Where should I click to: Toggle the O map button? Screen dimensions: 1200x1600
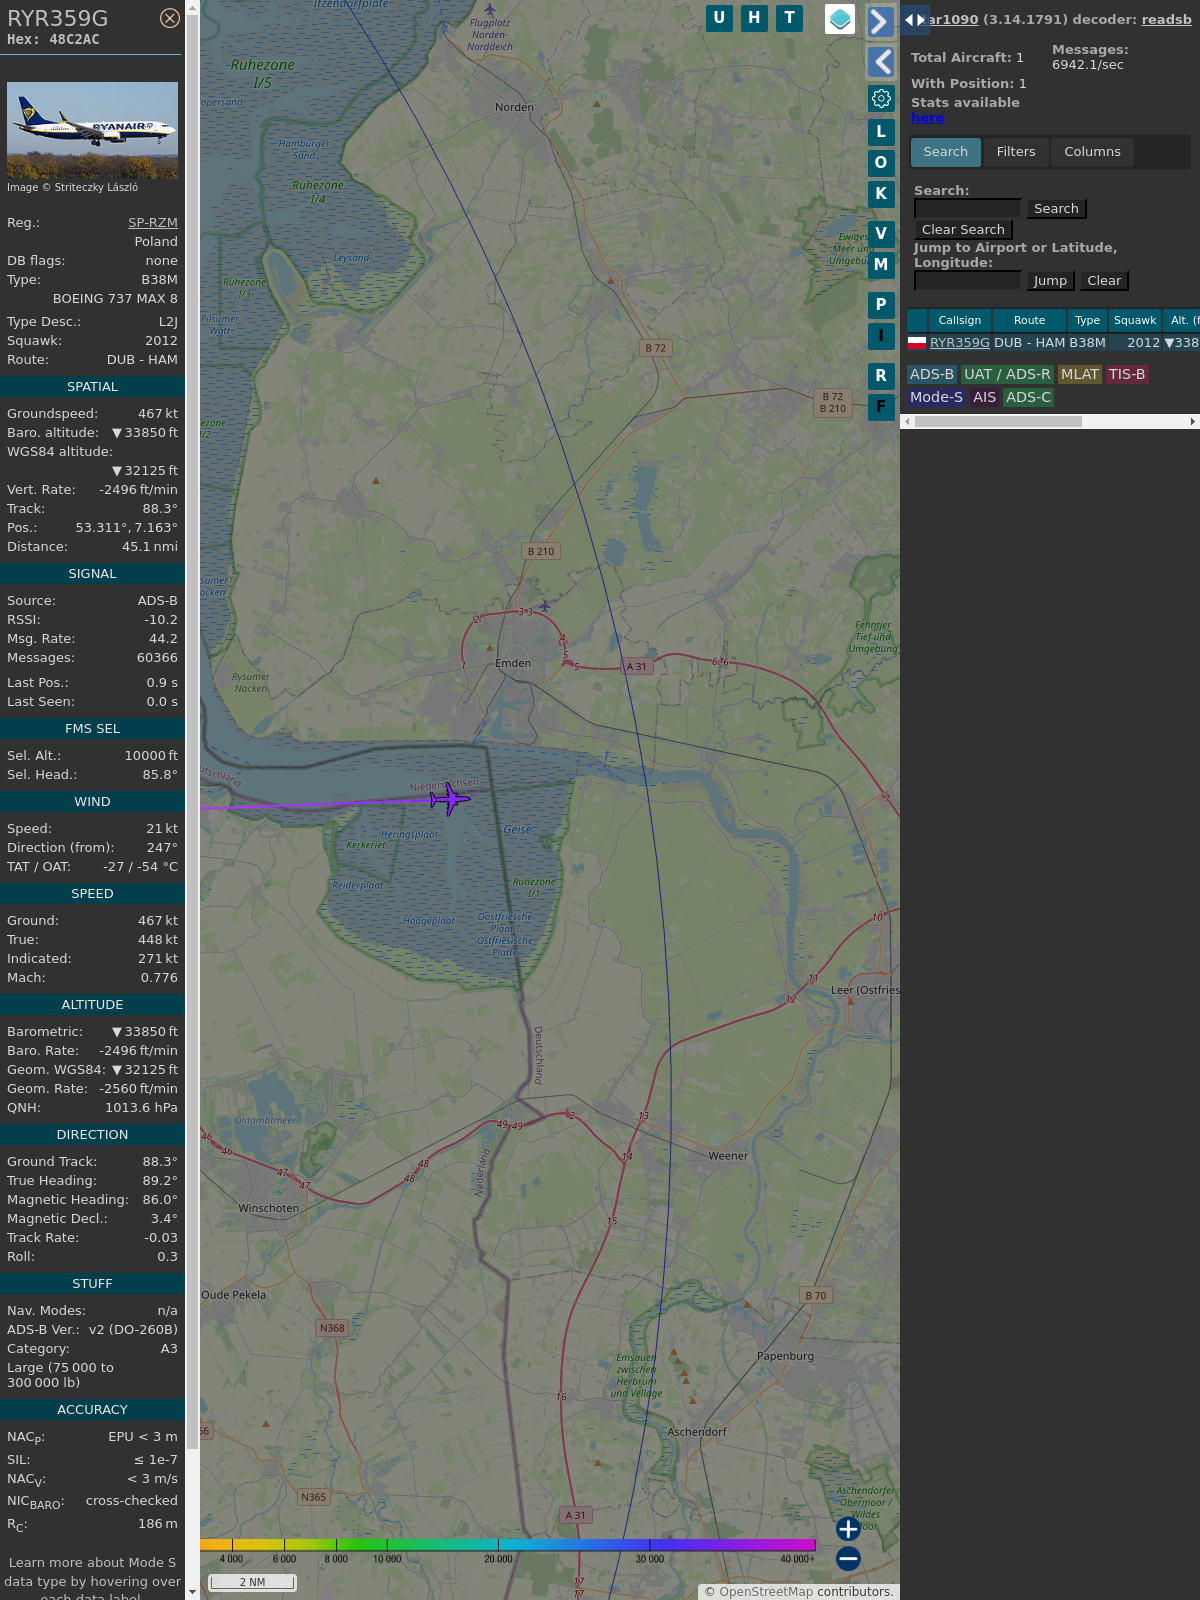[881, 162]
